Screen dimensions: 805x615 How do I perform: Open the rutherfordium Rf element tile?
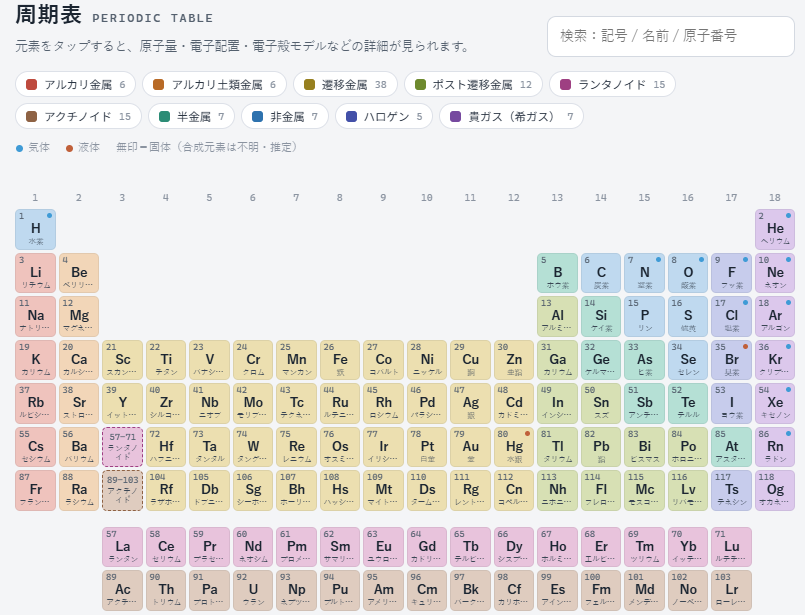tap(166, 490)
